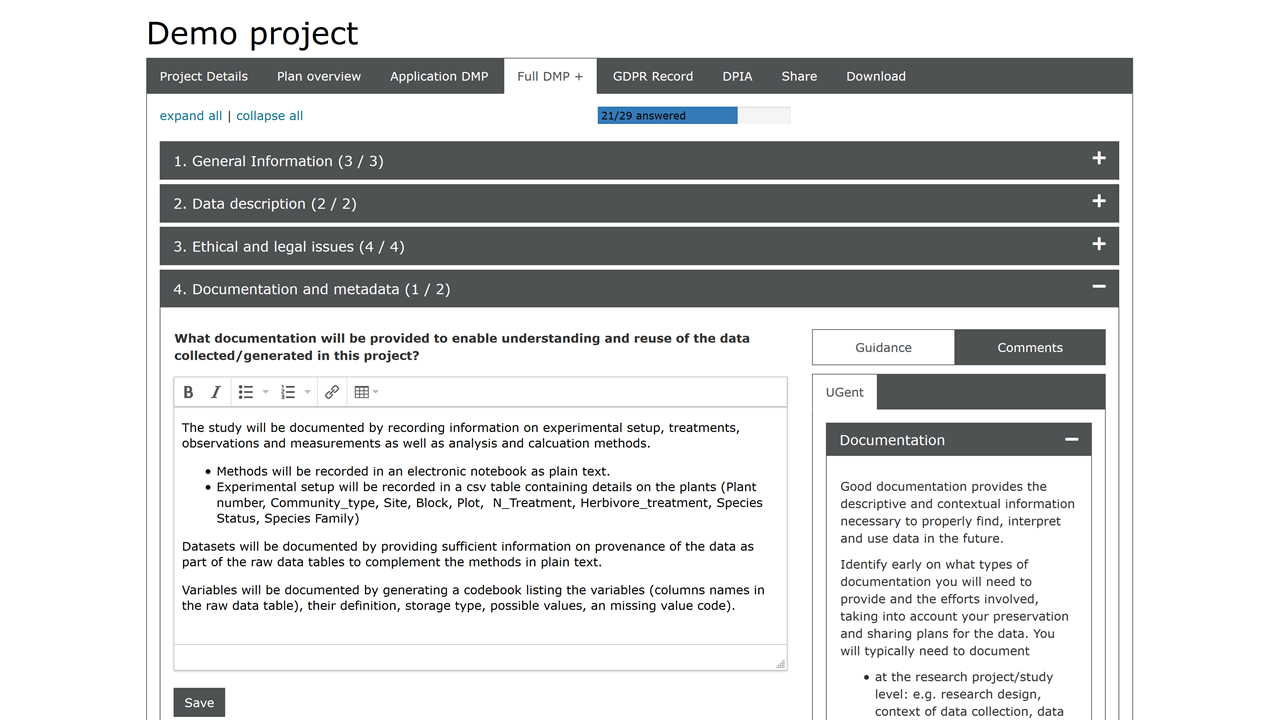Click the 21/29 answered progress bar
This screenshot has height=720, width=1280.
click(x=693, y=116)
